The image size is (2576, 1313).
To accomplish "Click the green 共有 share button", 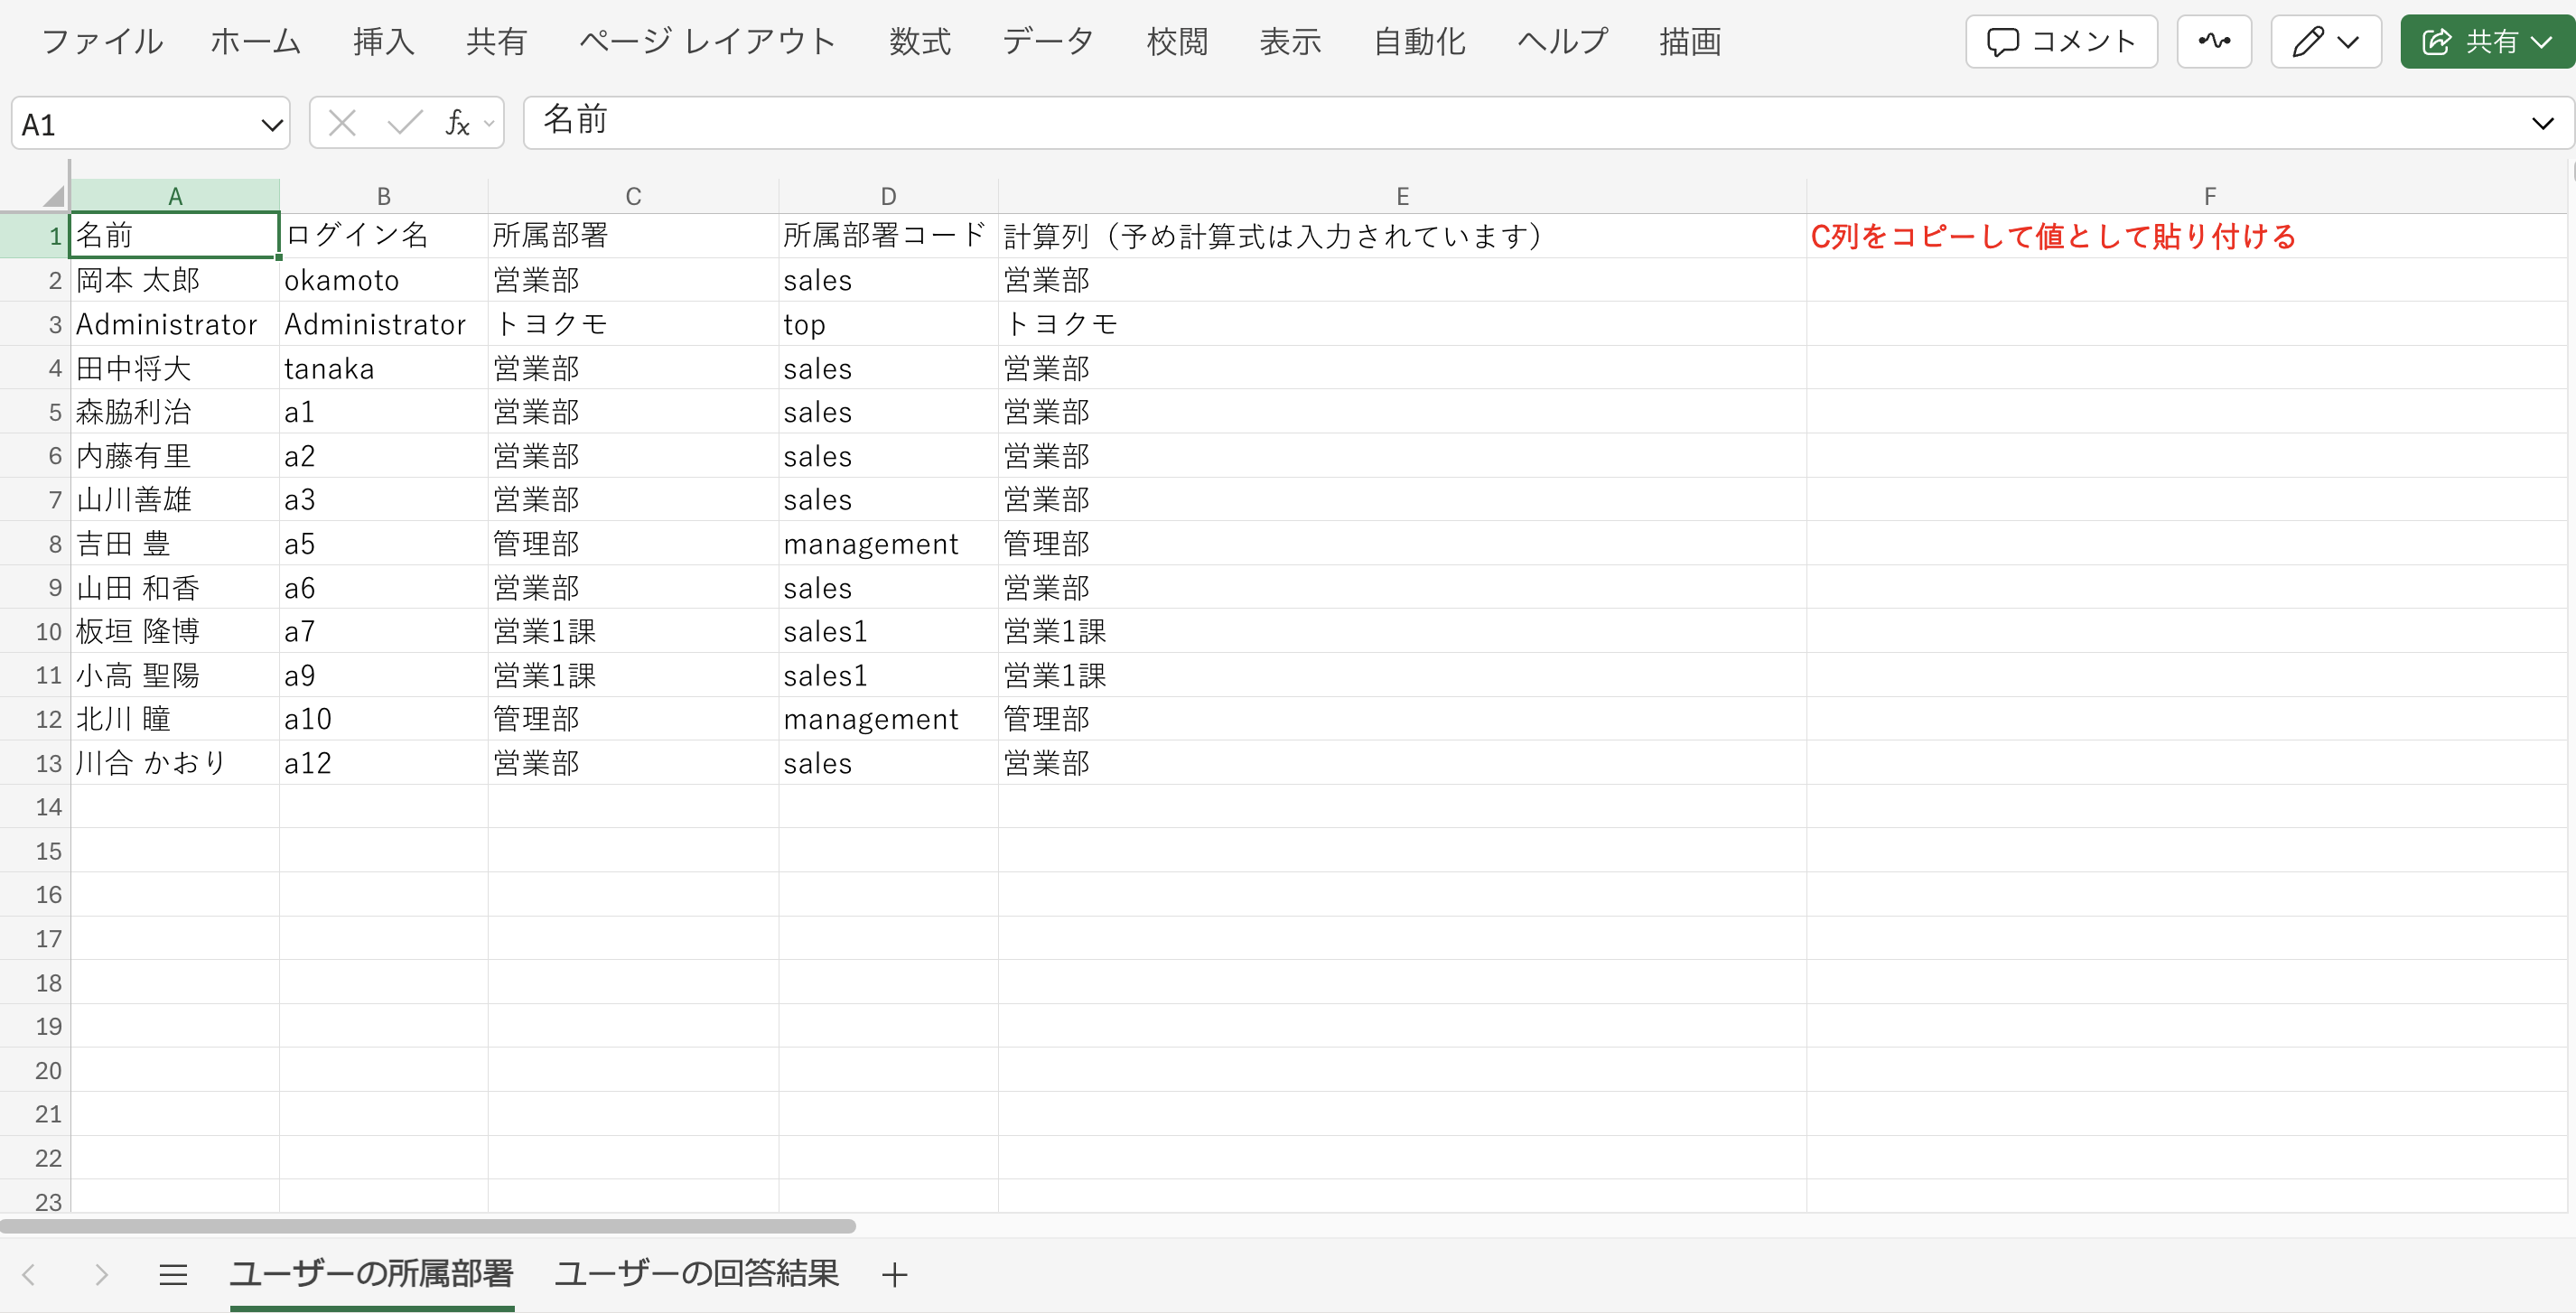I will point(2488,42).
